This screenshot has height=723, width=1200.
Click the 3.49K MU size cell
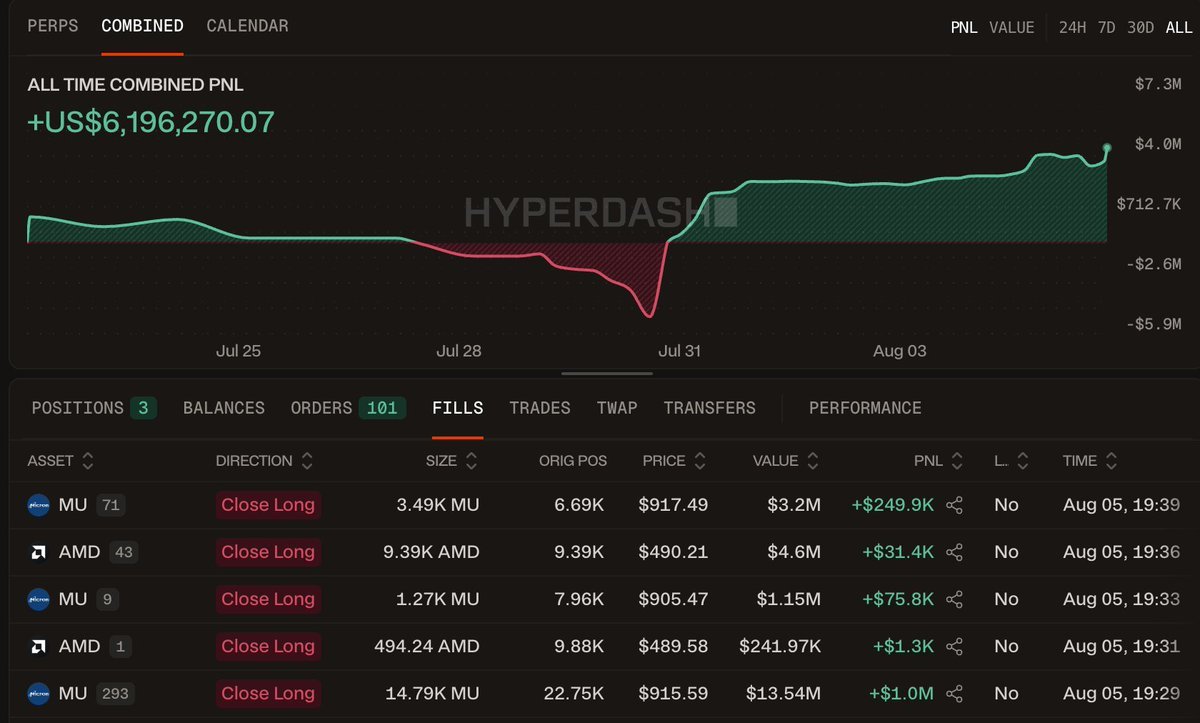(x=437, y=505)
